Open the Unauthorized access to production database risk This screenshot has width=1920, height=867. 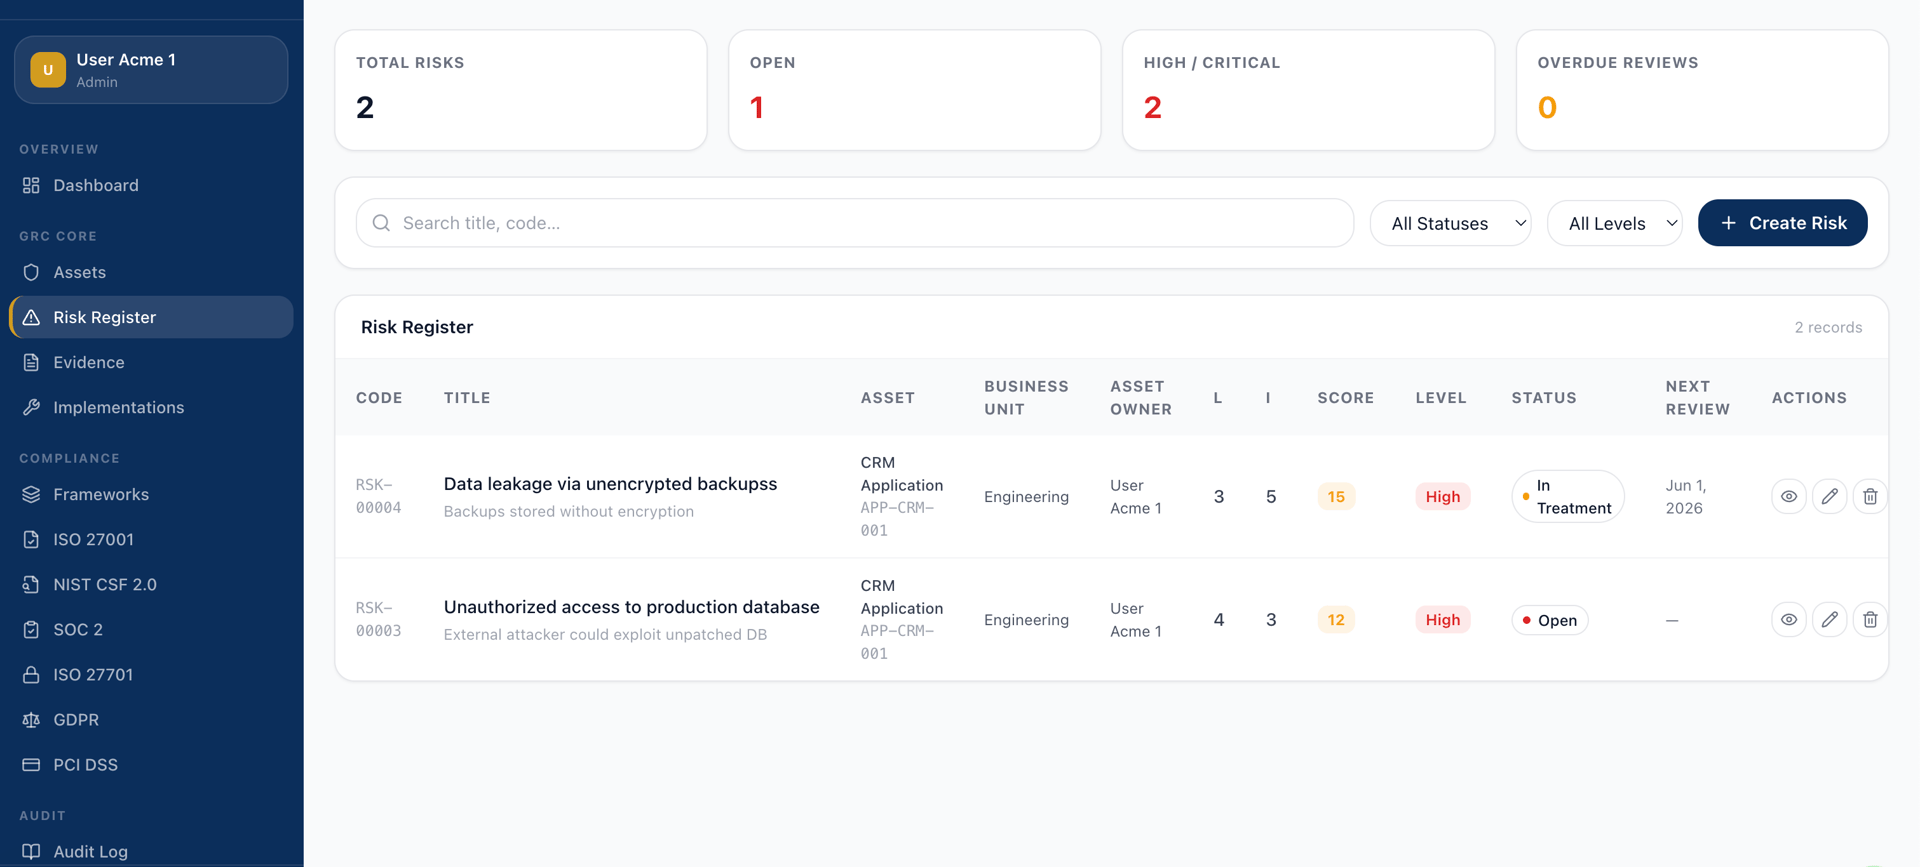pyautogui.click(x=631, y=607)
